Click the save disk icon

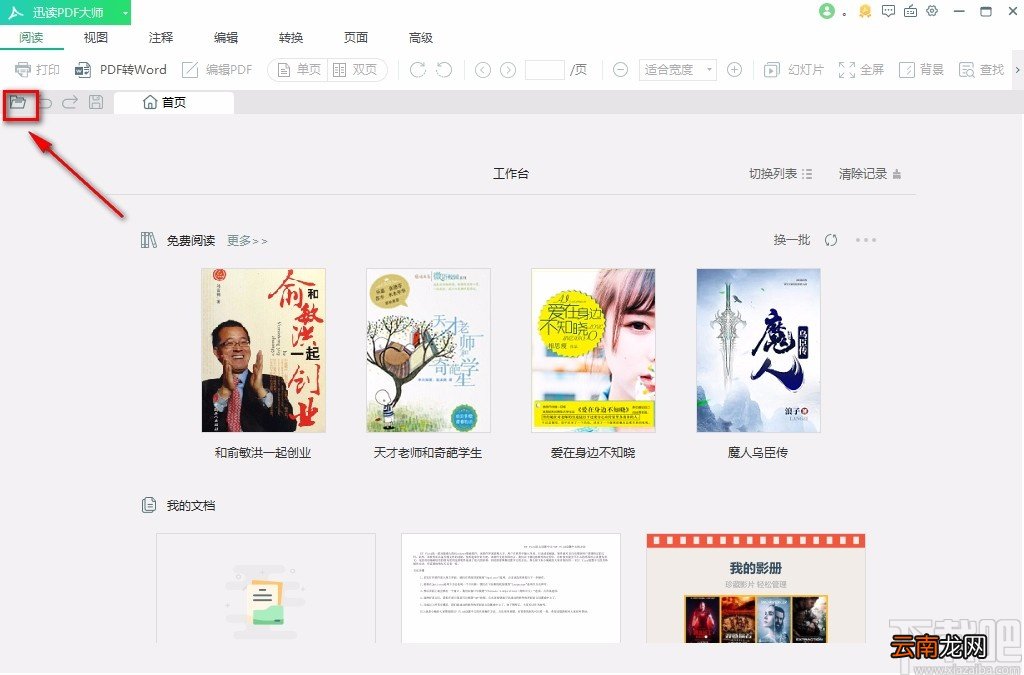tap(96, 102)
